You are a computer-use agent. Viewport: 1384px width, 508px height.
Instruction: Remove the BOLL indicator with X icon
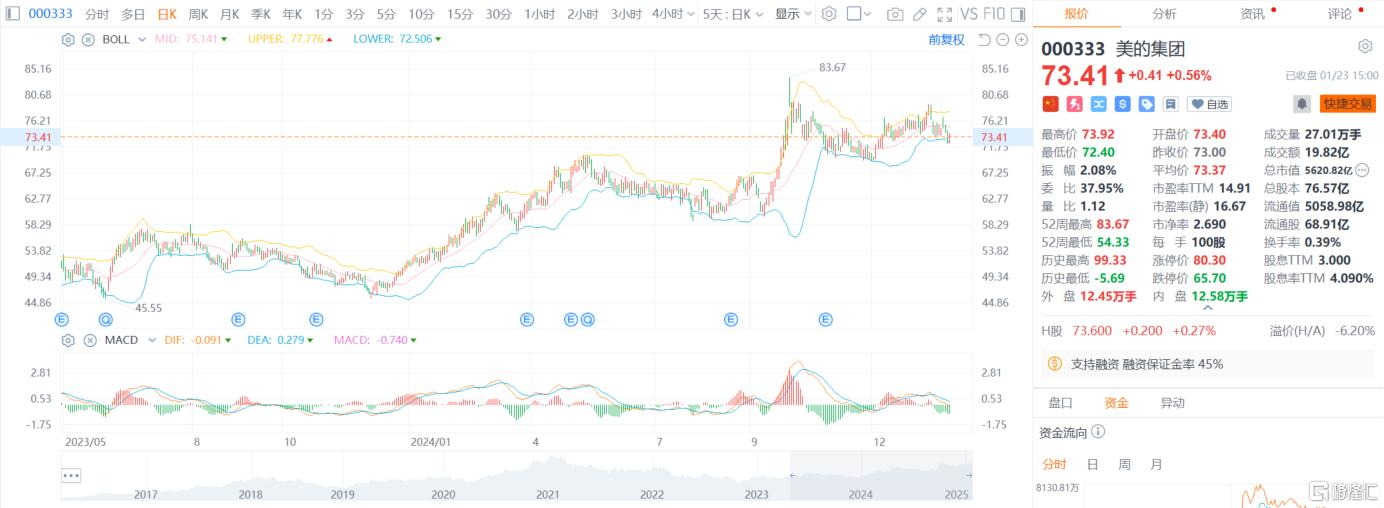coord(86,39)
